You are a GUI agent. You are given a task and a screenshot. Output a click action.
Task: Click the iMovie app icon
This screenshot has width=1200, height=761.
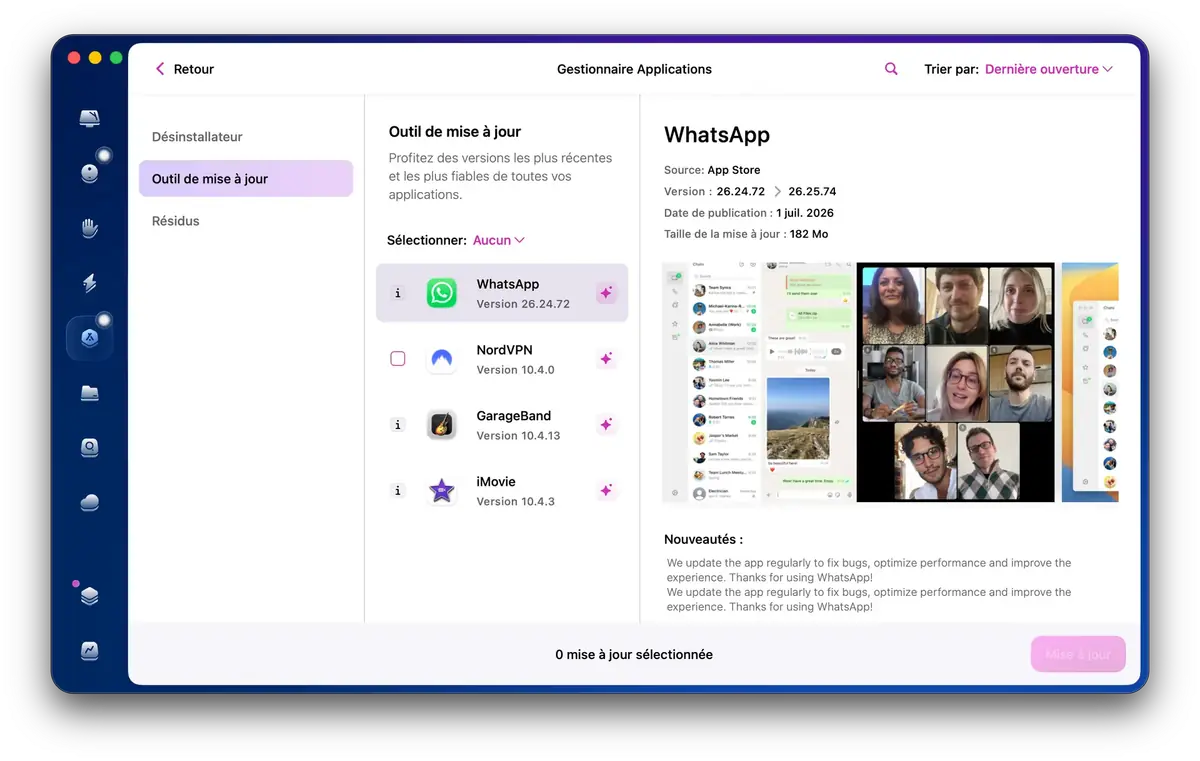(442, 491)
